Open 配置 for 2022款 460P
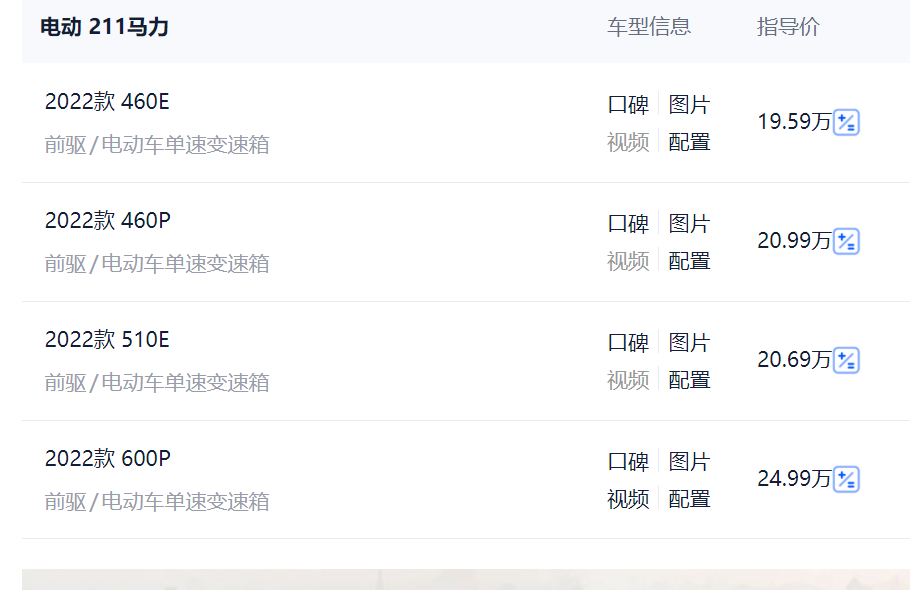 tap(689, 261)
